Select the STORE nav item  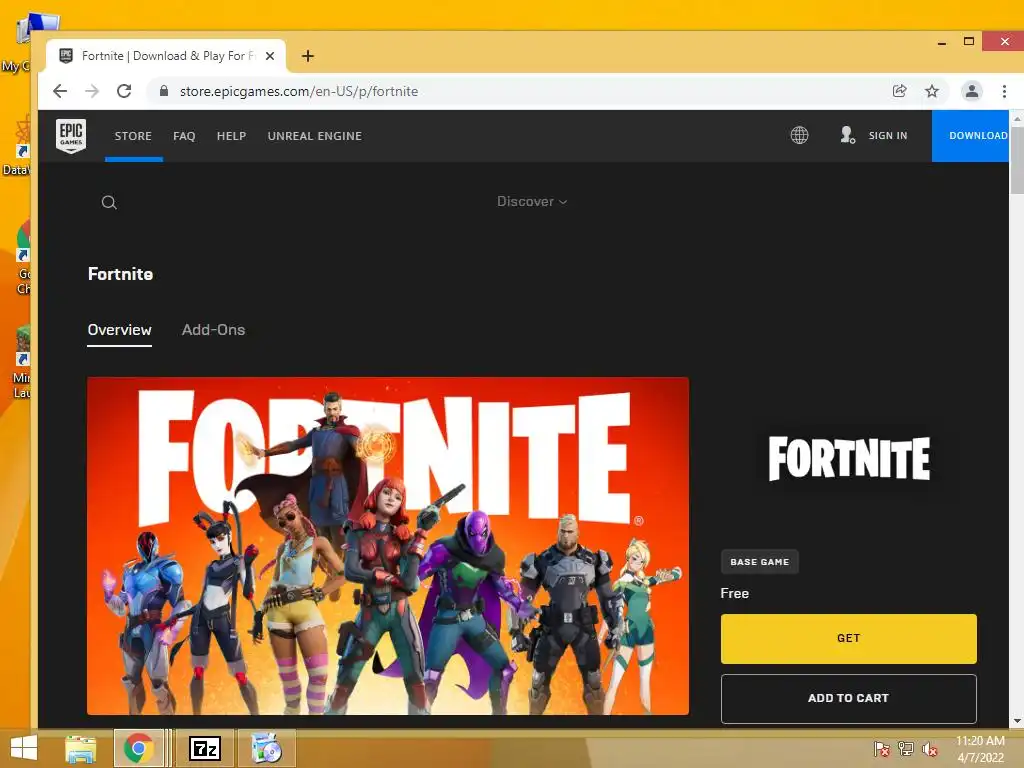click(133, 136)
